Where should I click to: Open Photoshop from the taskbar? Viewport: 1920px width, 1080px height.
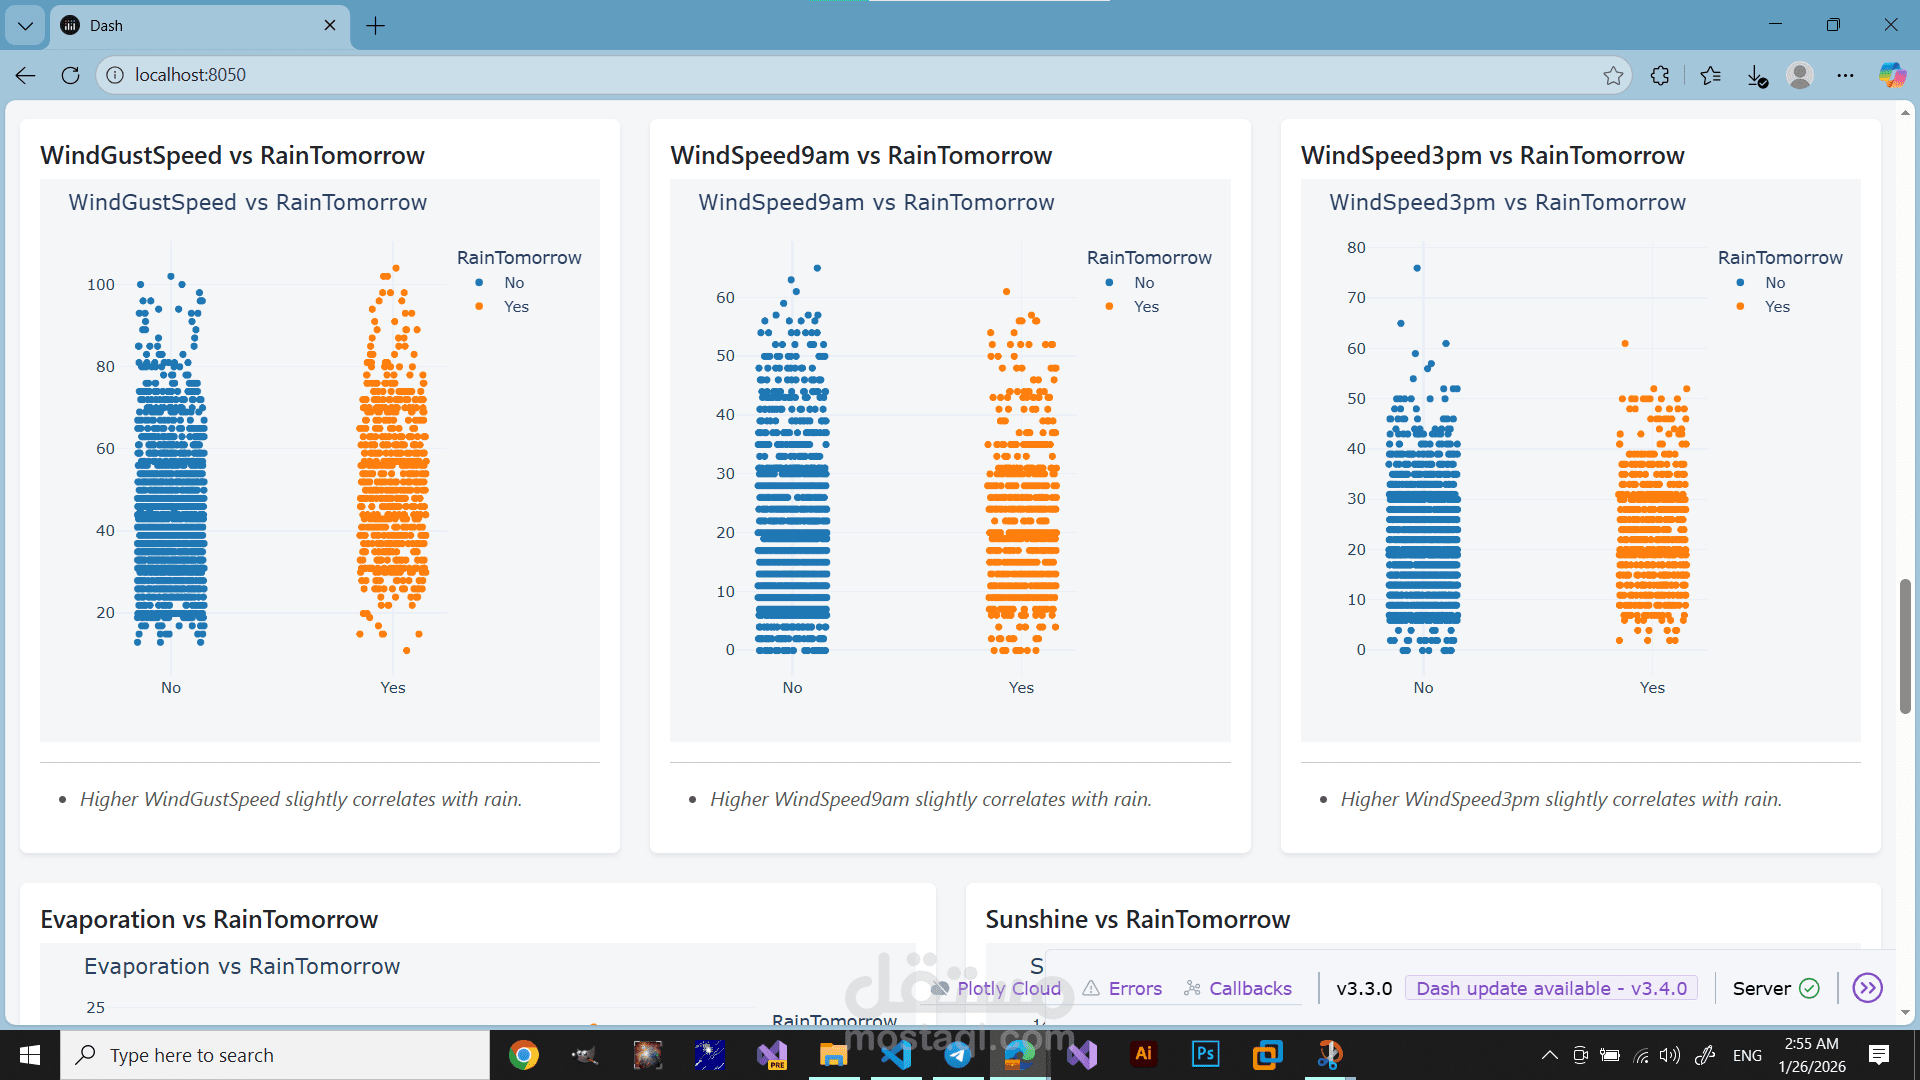coord(1206,1054)
